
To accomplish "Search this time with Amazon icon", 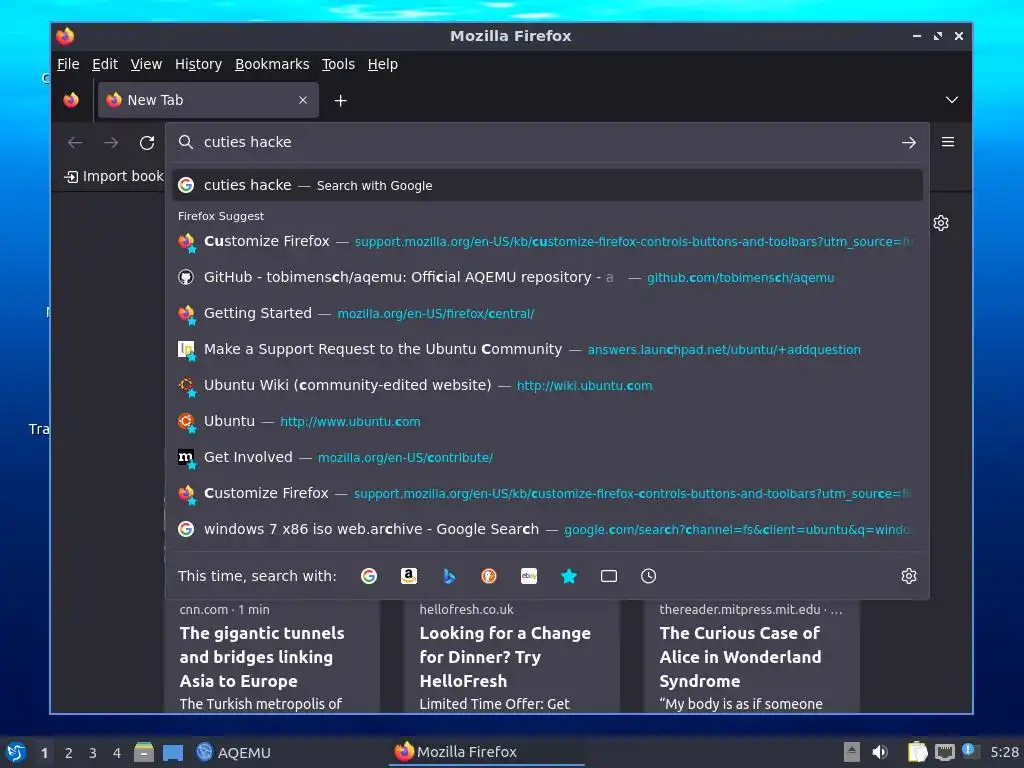I will (x=409, y=576).
